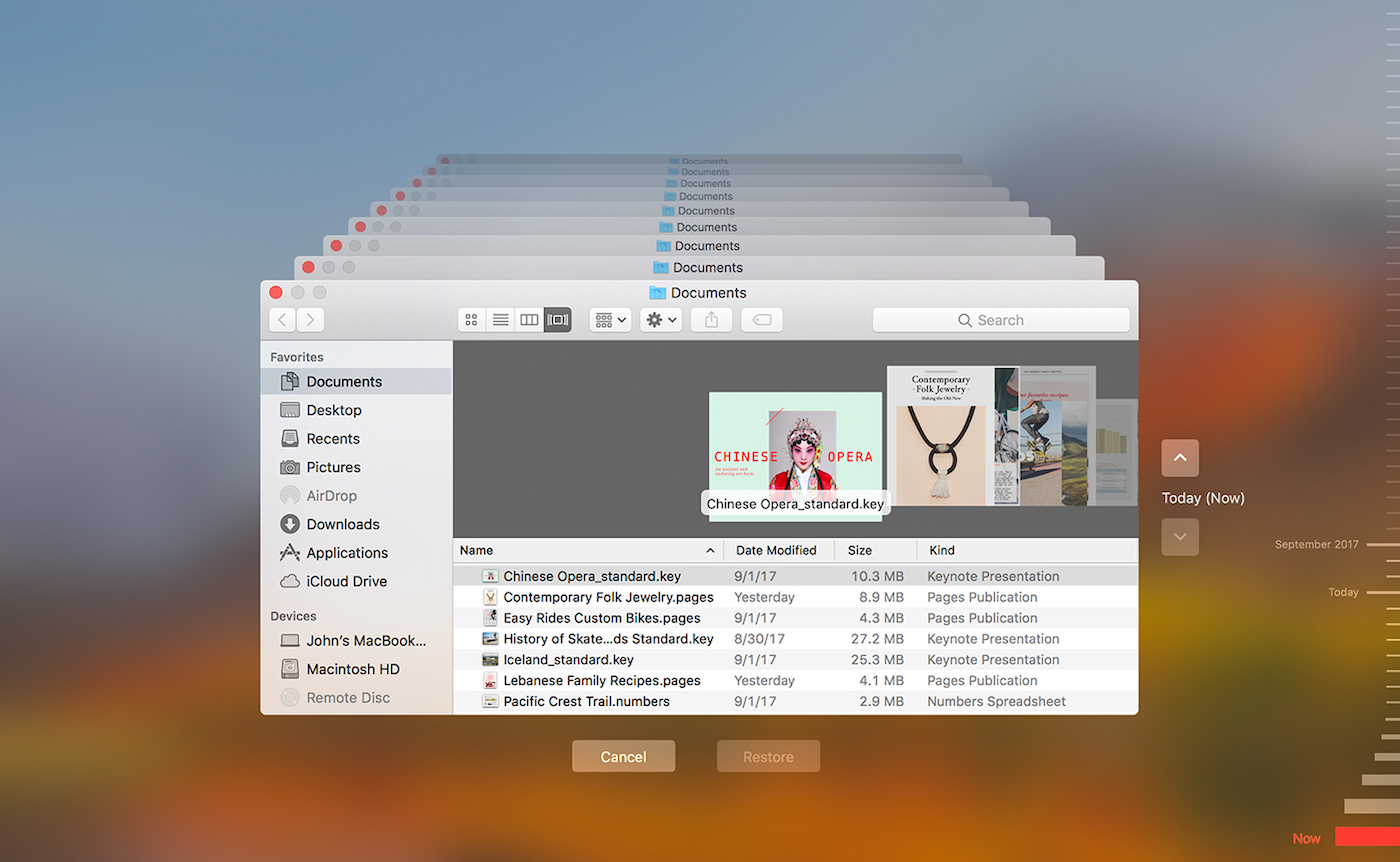Switch to list view in toolbar
Screen dimensions: 1400x862
pos(501,320)
